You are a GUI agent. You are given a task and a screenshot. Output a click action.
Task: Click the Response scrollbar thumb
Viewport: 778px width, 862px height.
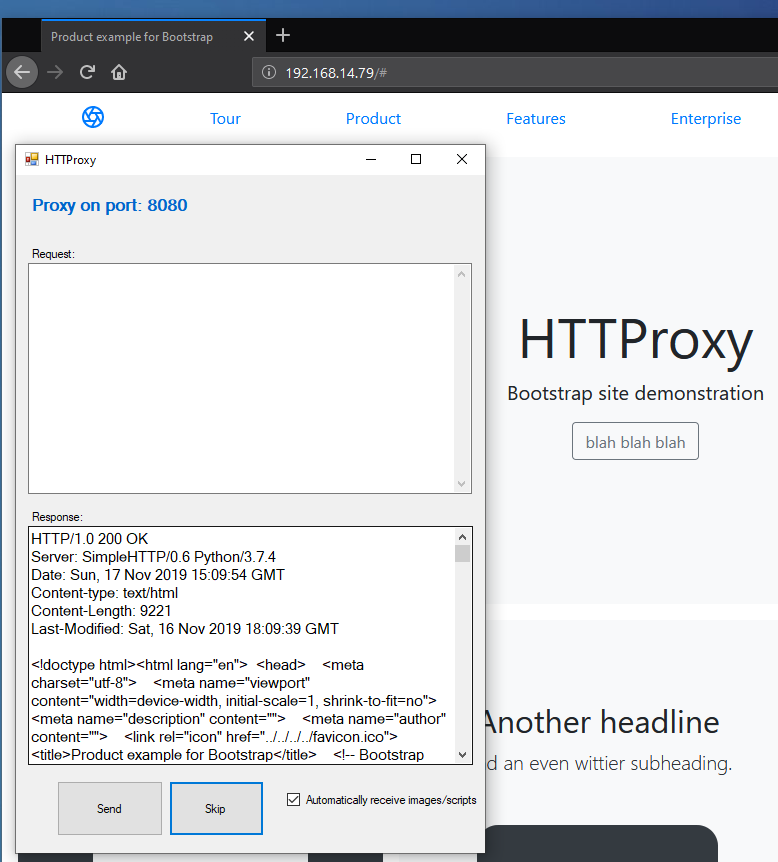tap(462, 553)
